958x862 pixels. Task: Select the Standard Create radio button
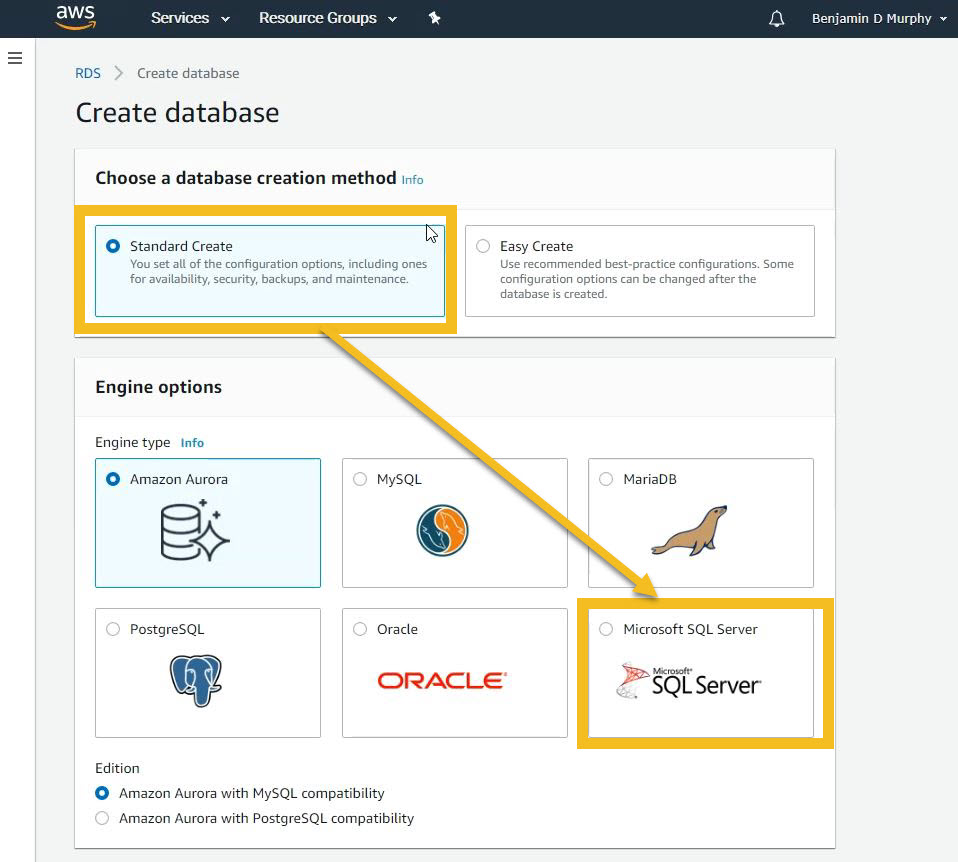coord(113,246)
